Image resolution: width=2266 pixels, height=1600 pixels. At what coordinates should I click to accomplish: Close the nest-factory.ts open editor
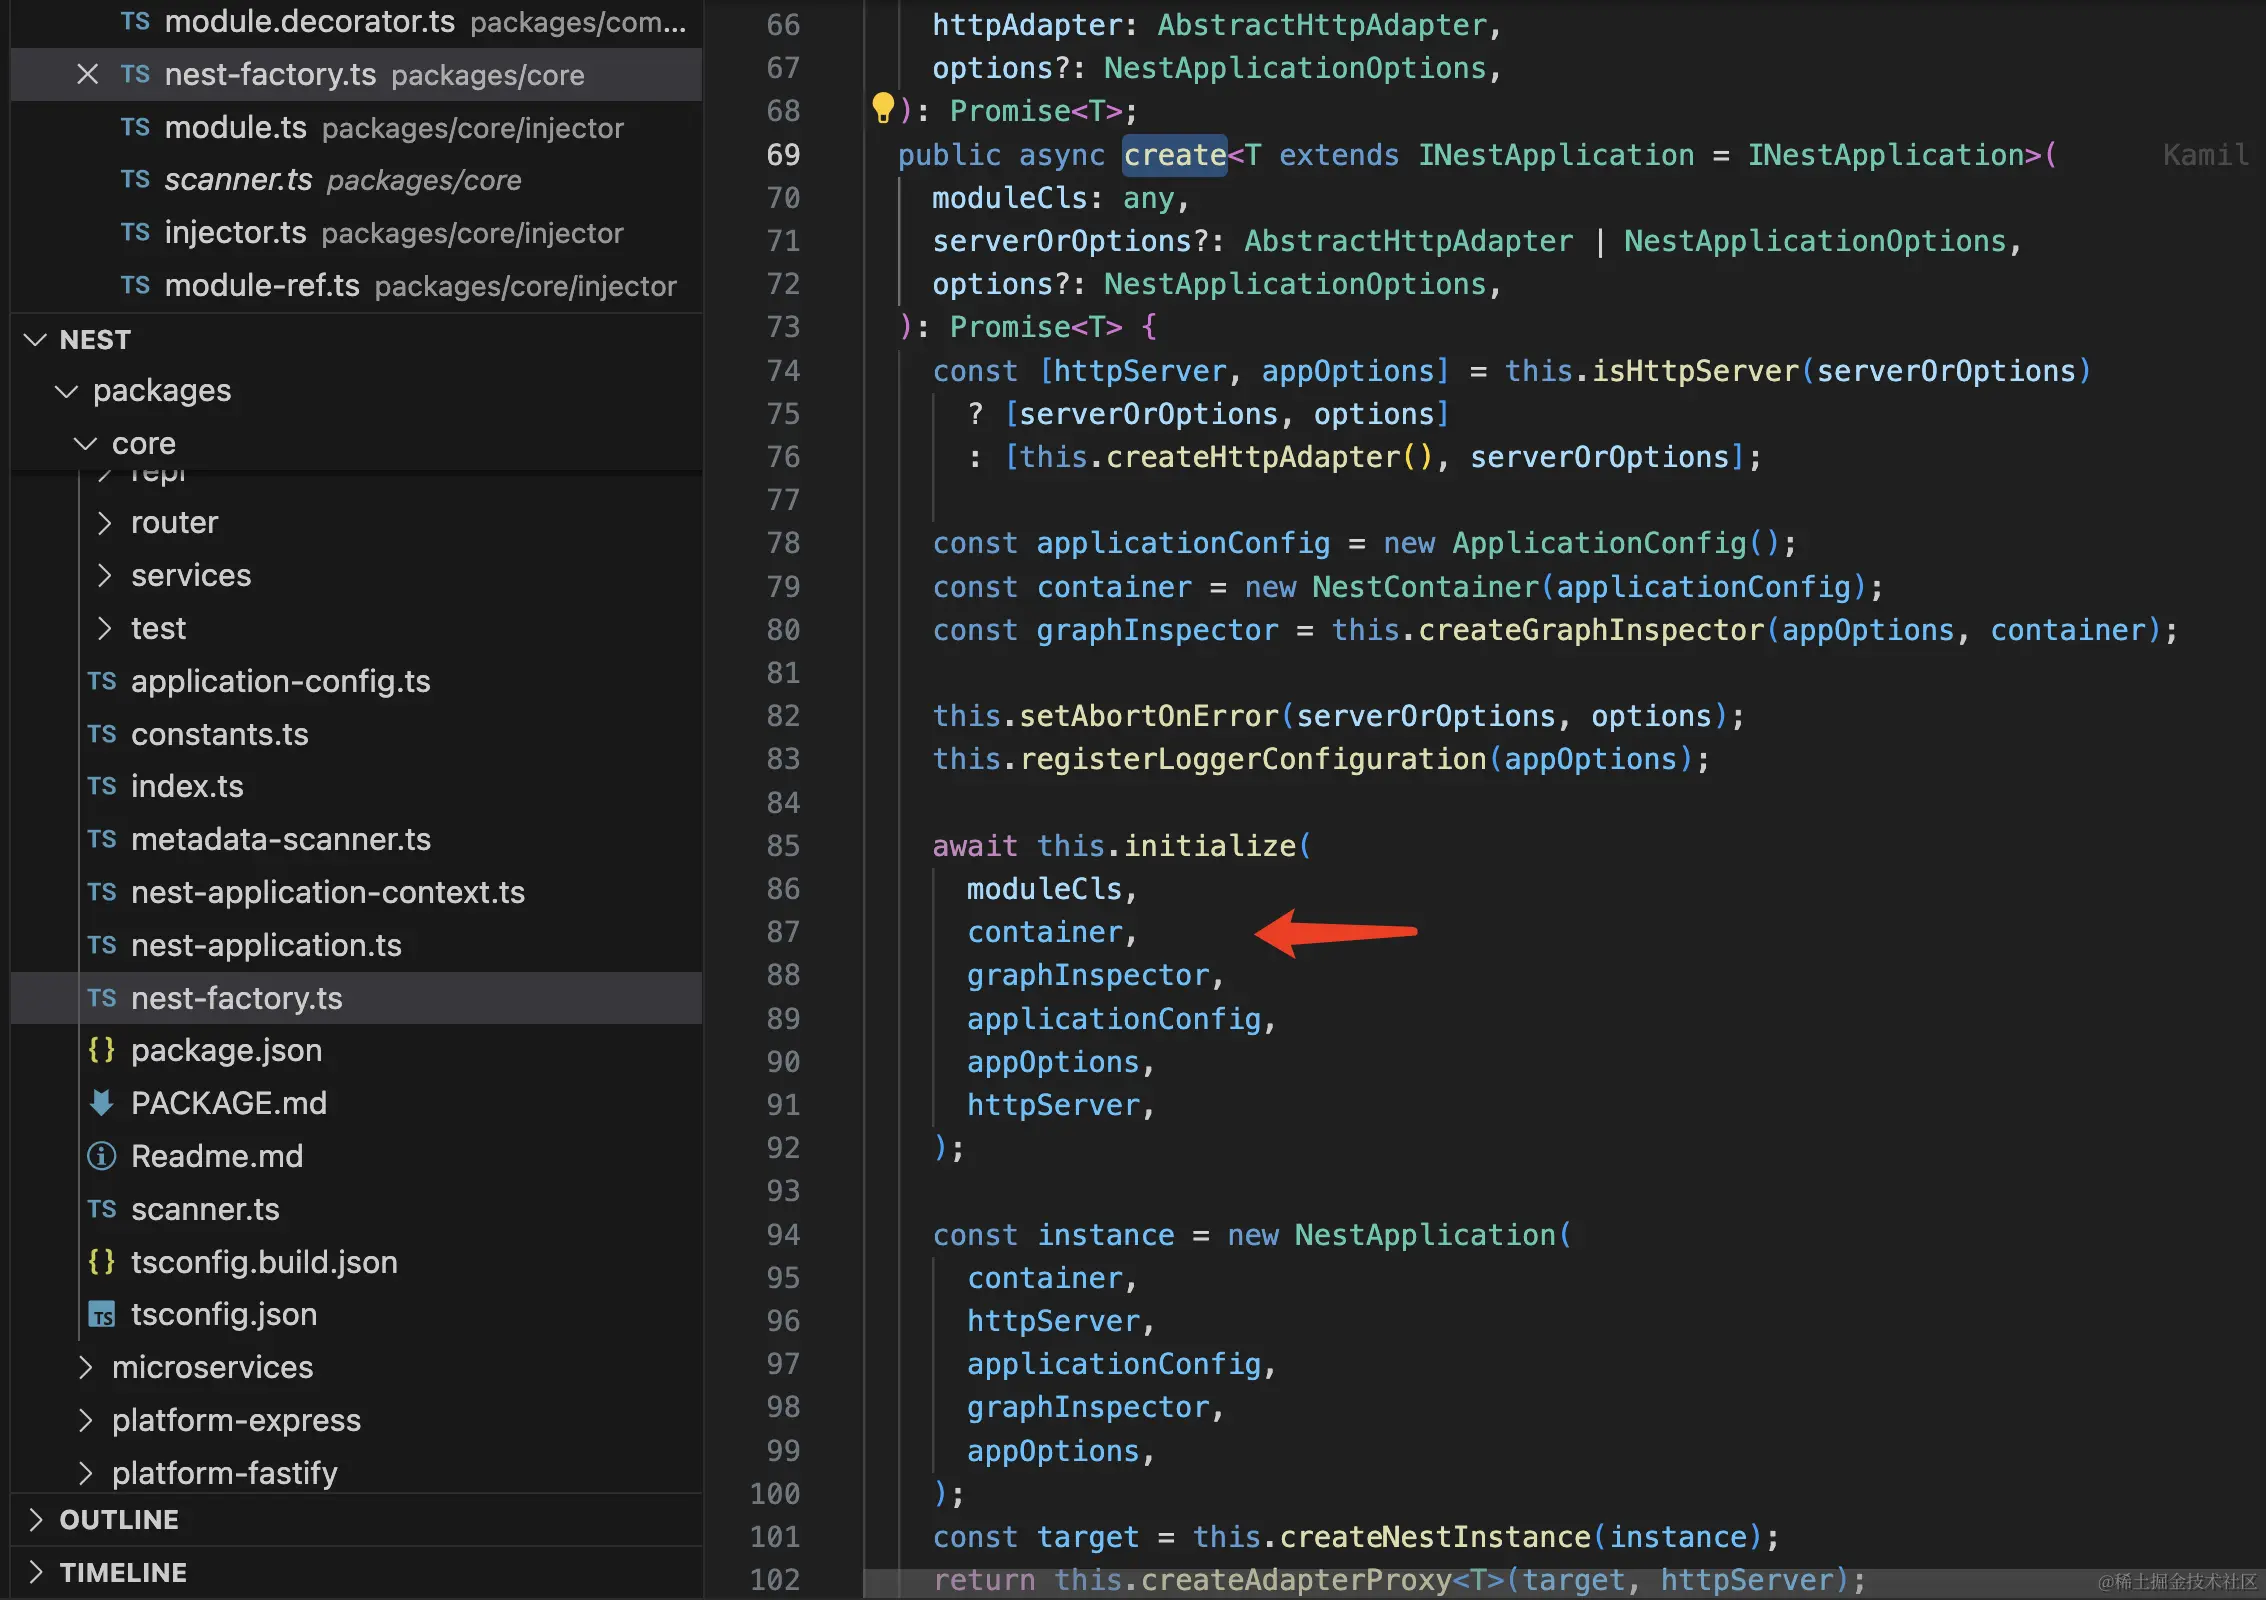88,75
